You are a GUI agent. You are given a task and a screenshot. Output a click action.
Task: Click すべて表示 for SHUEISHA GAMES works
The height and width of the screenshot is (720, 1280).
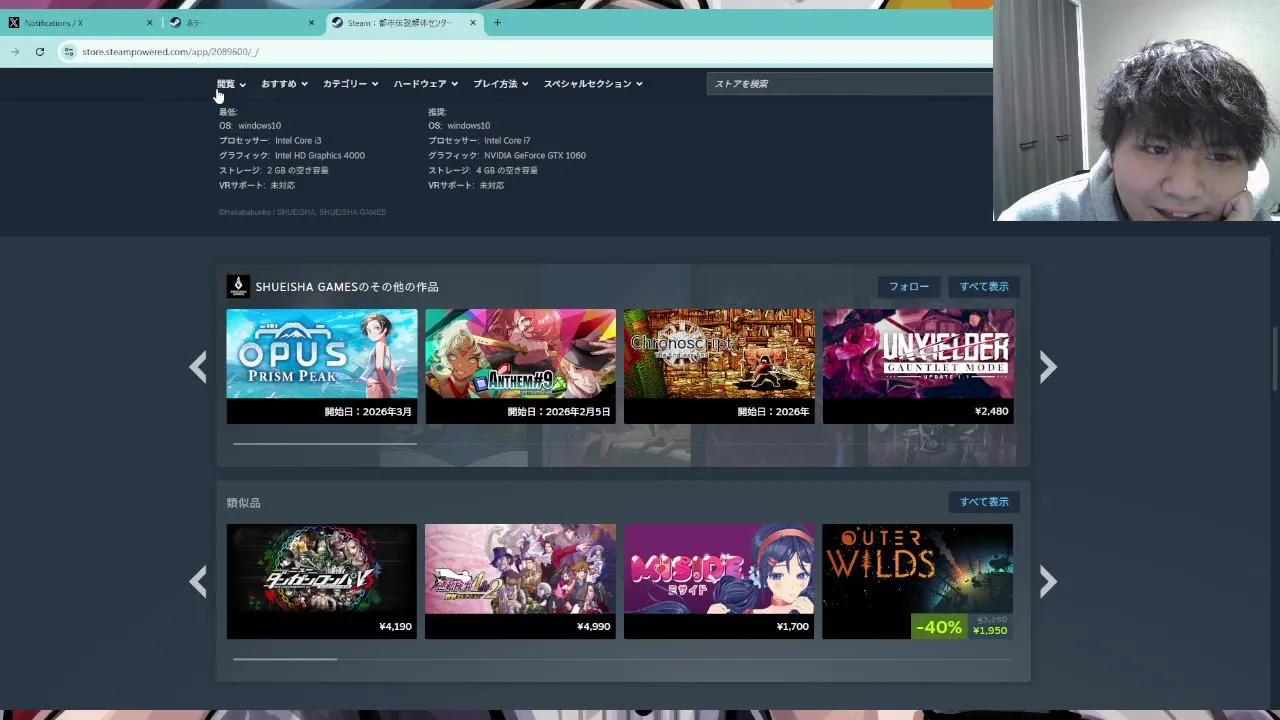[984, 287]
